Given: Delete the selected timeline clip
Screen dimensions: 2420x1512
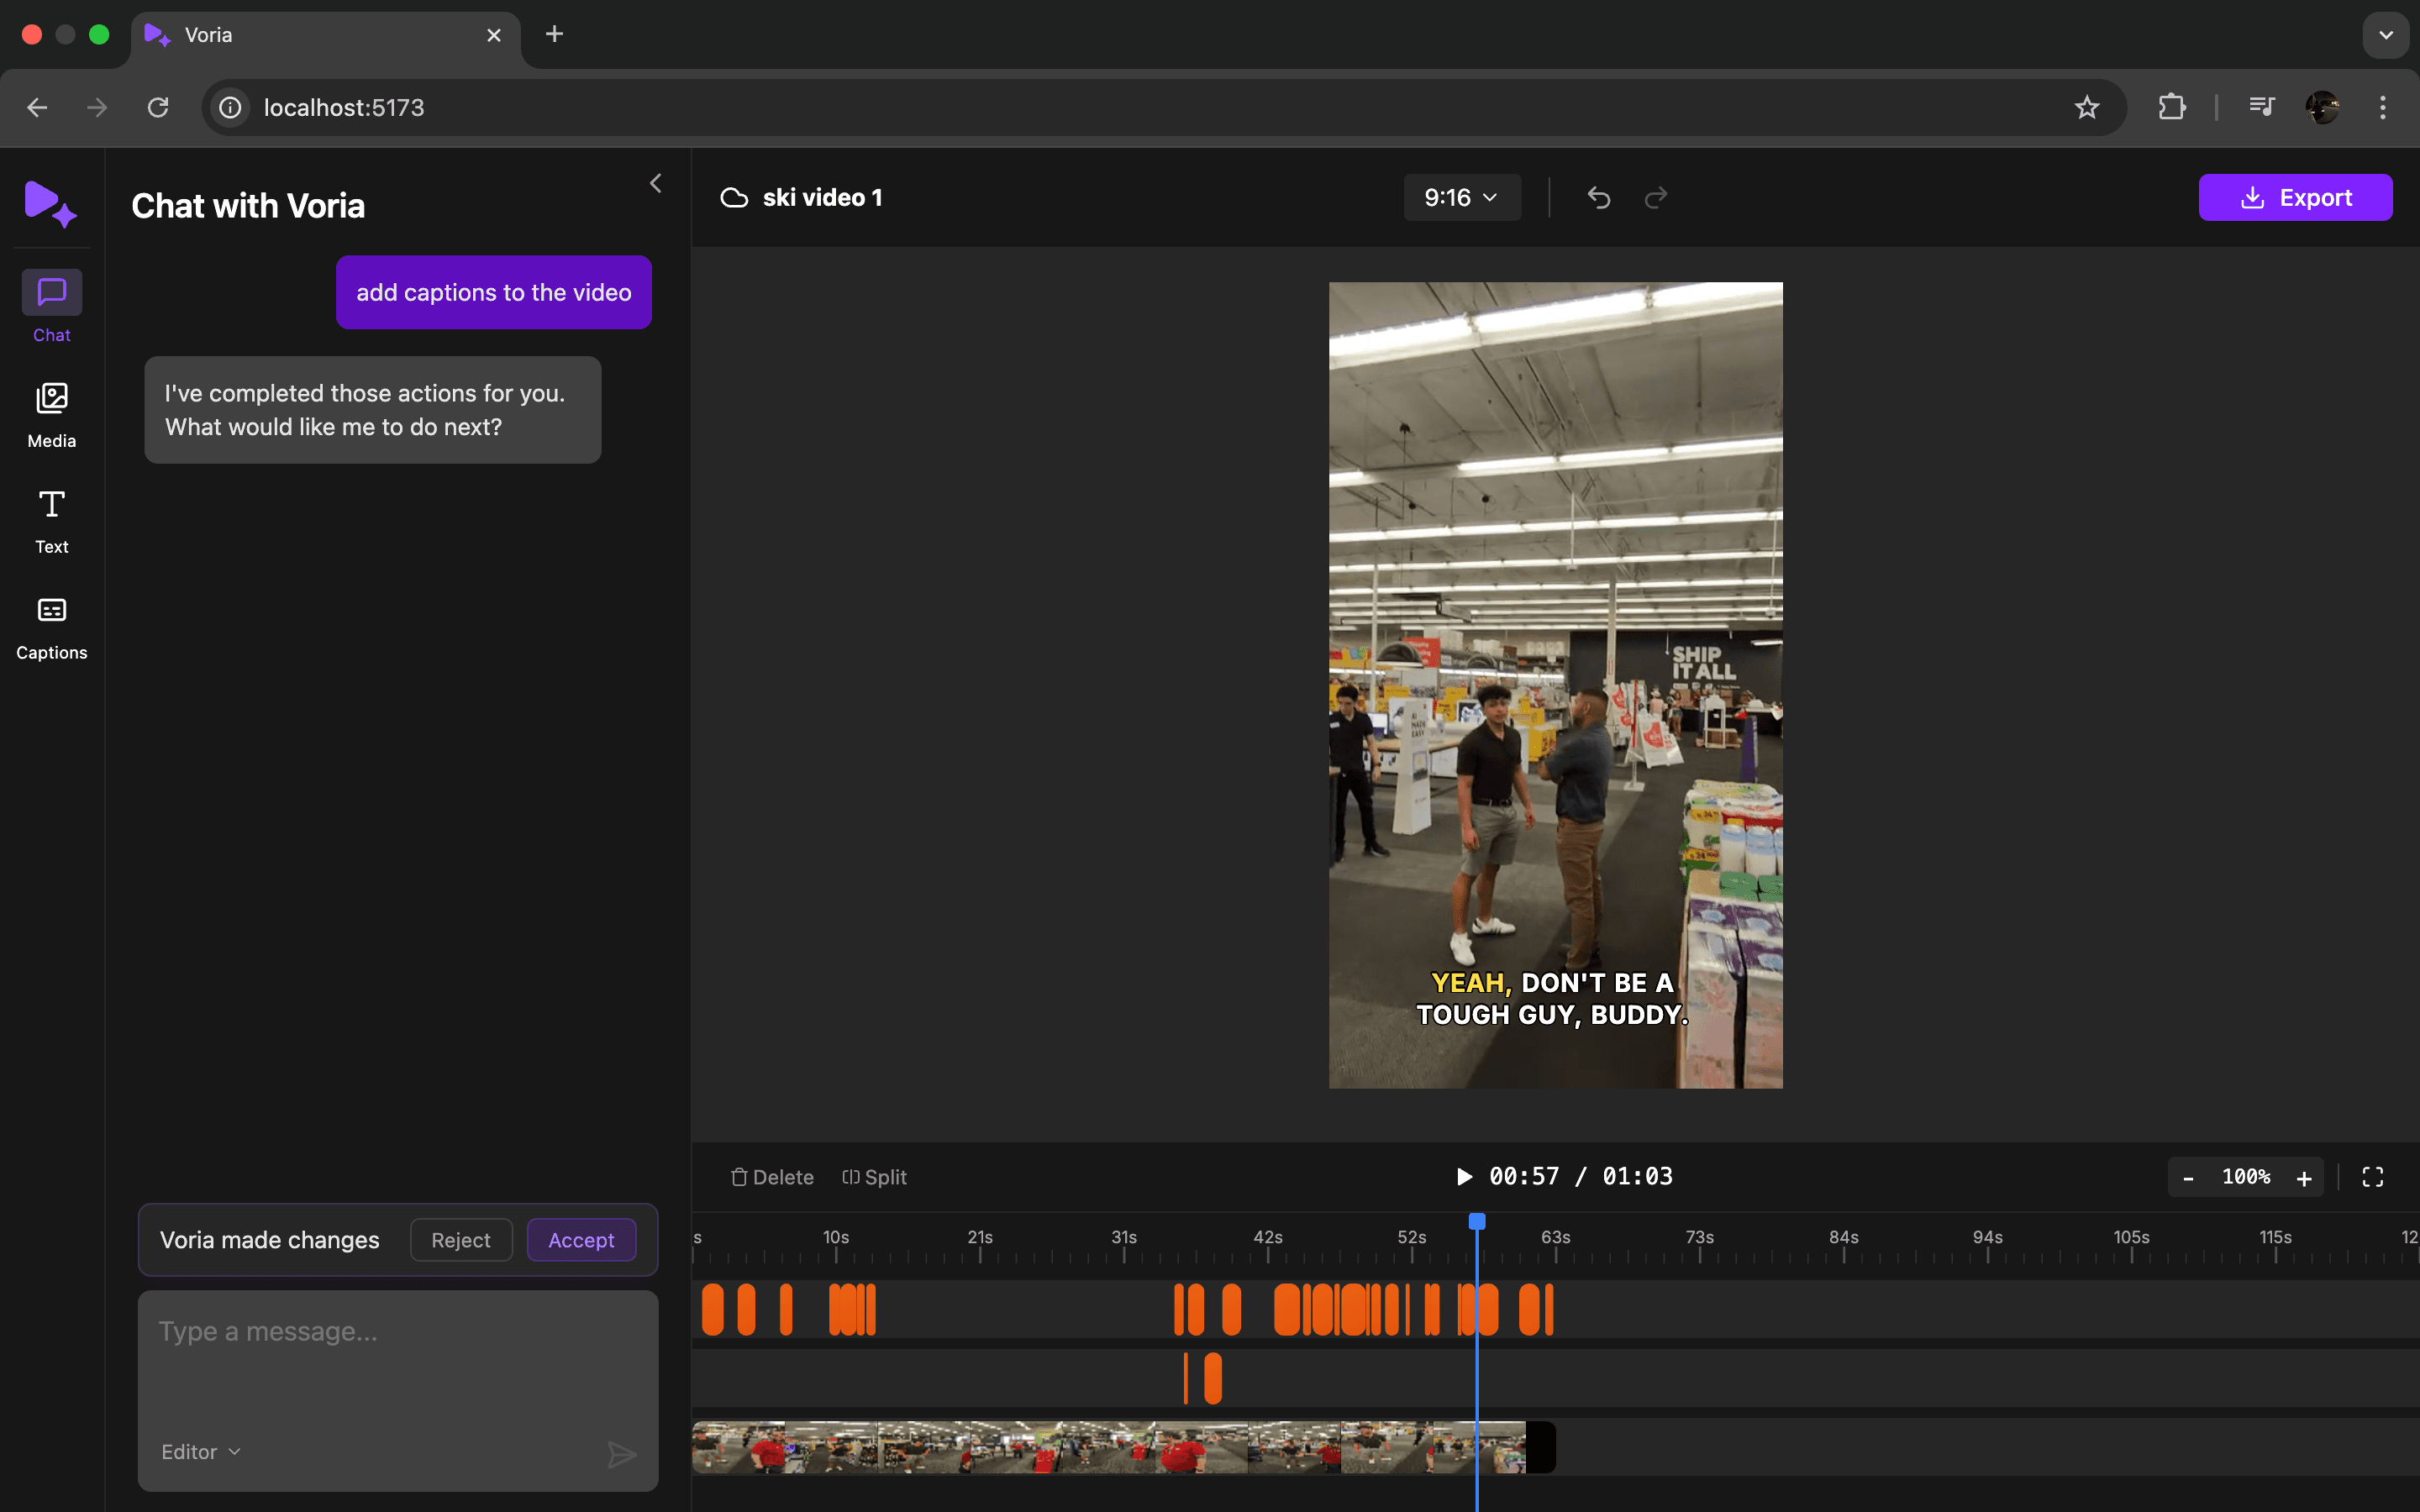Looking at the screenshot, I should [x=772, y=1177].
